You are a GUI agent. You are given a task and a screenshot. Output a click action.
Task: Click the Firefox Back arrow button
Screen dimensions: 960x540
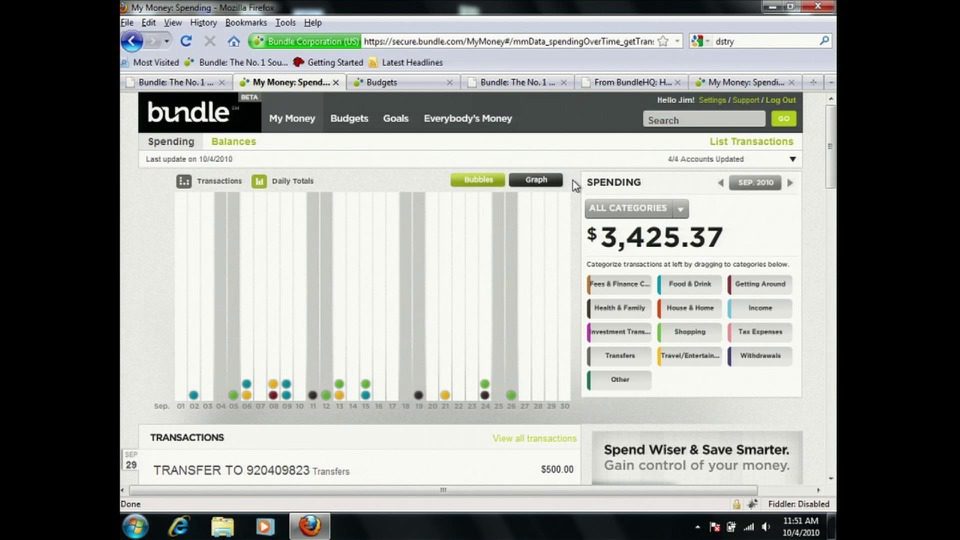(132, 41)
